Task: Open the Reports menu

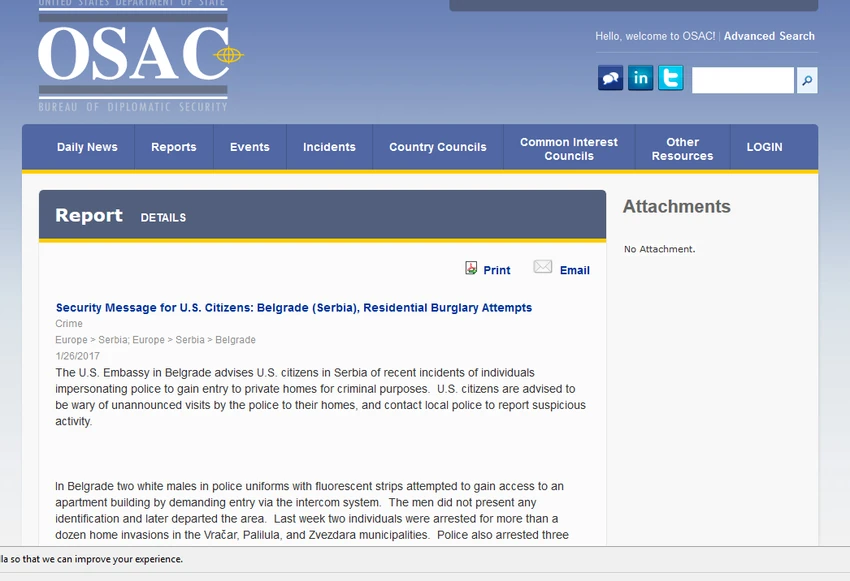Action: (x=173, y=147)
